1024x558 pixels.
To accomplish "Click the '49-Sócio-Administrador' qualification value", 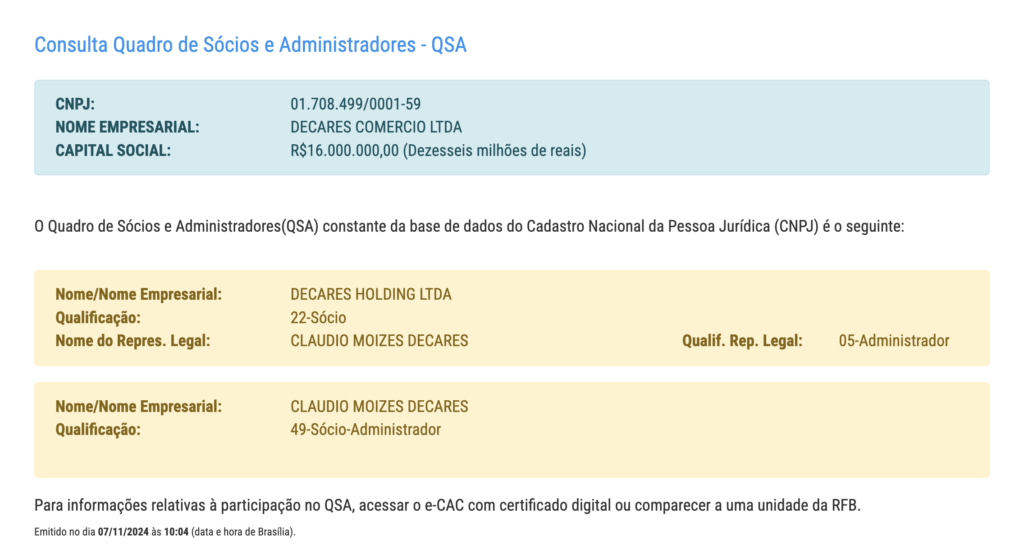I will pyautogui.click(x=365, y=430).
